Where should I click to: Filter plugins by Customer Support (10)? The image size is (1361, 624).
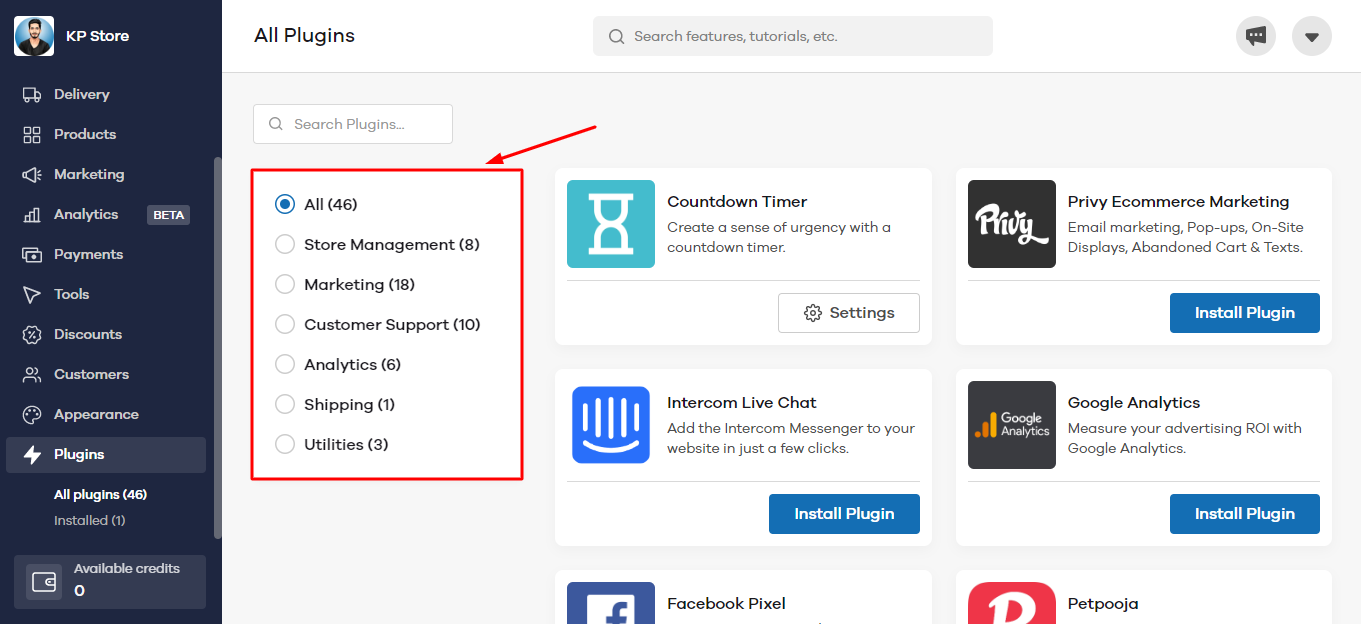285,324
